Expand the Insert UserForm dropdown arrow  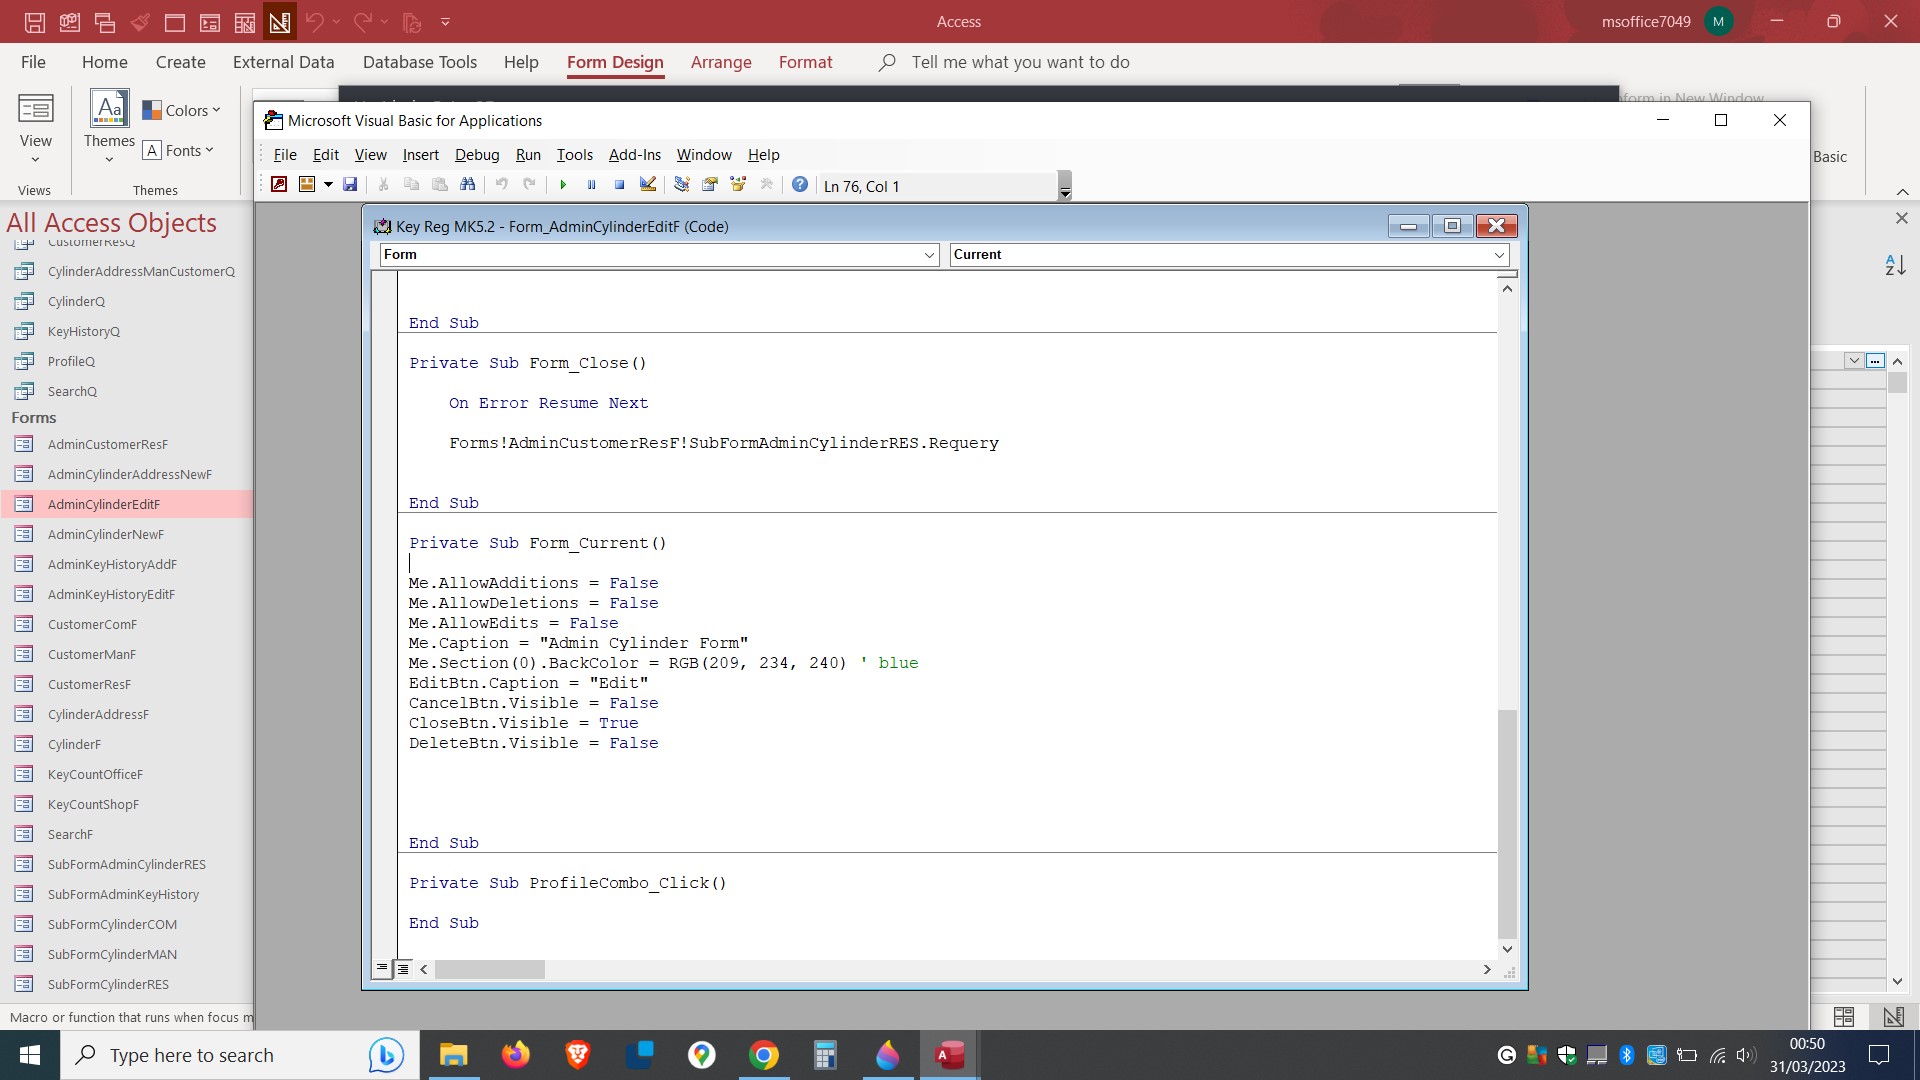point(330,184)
